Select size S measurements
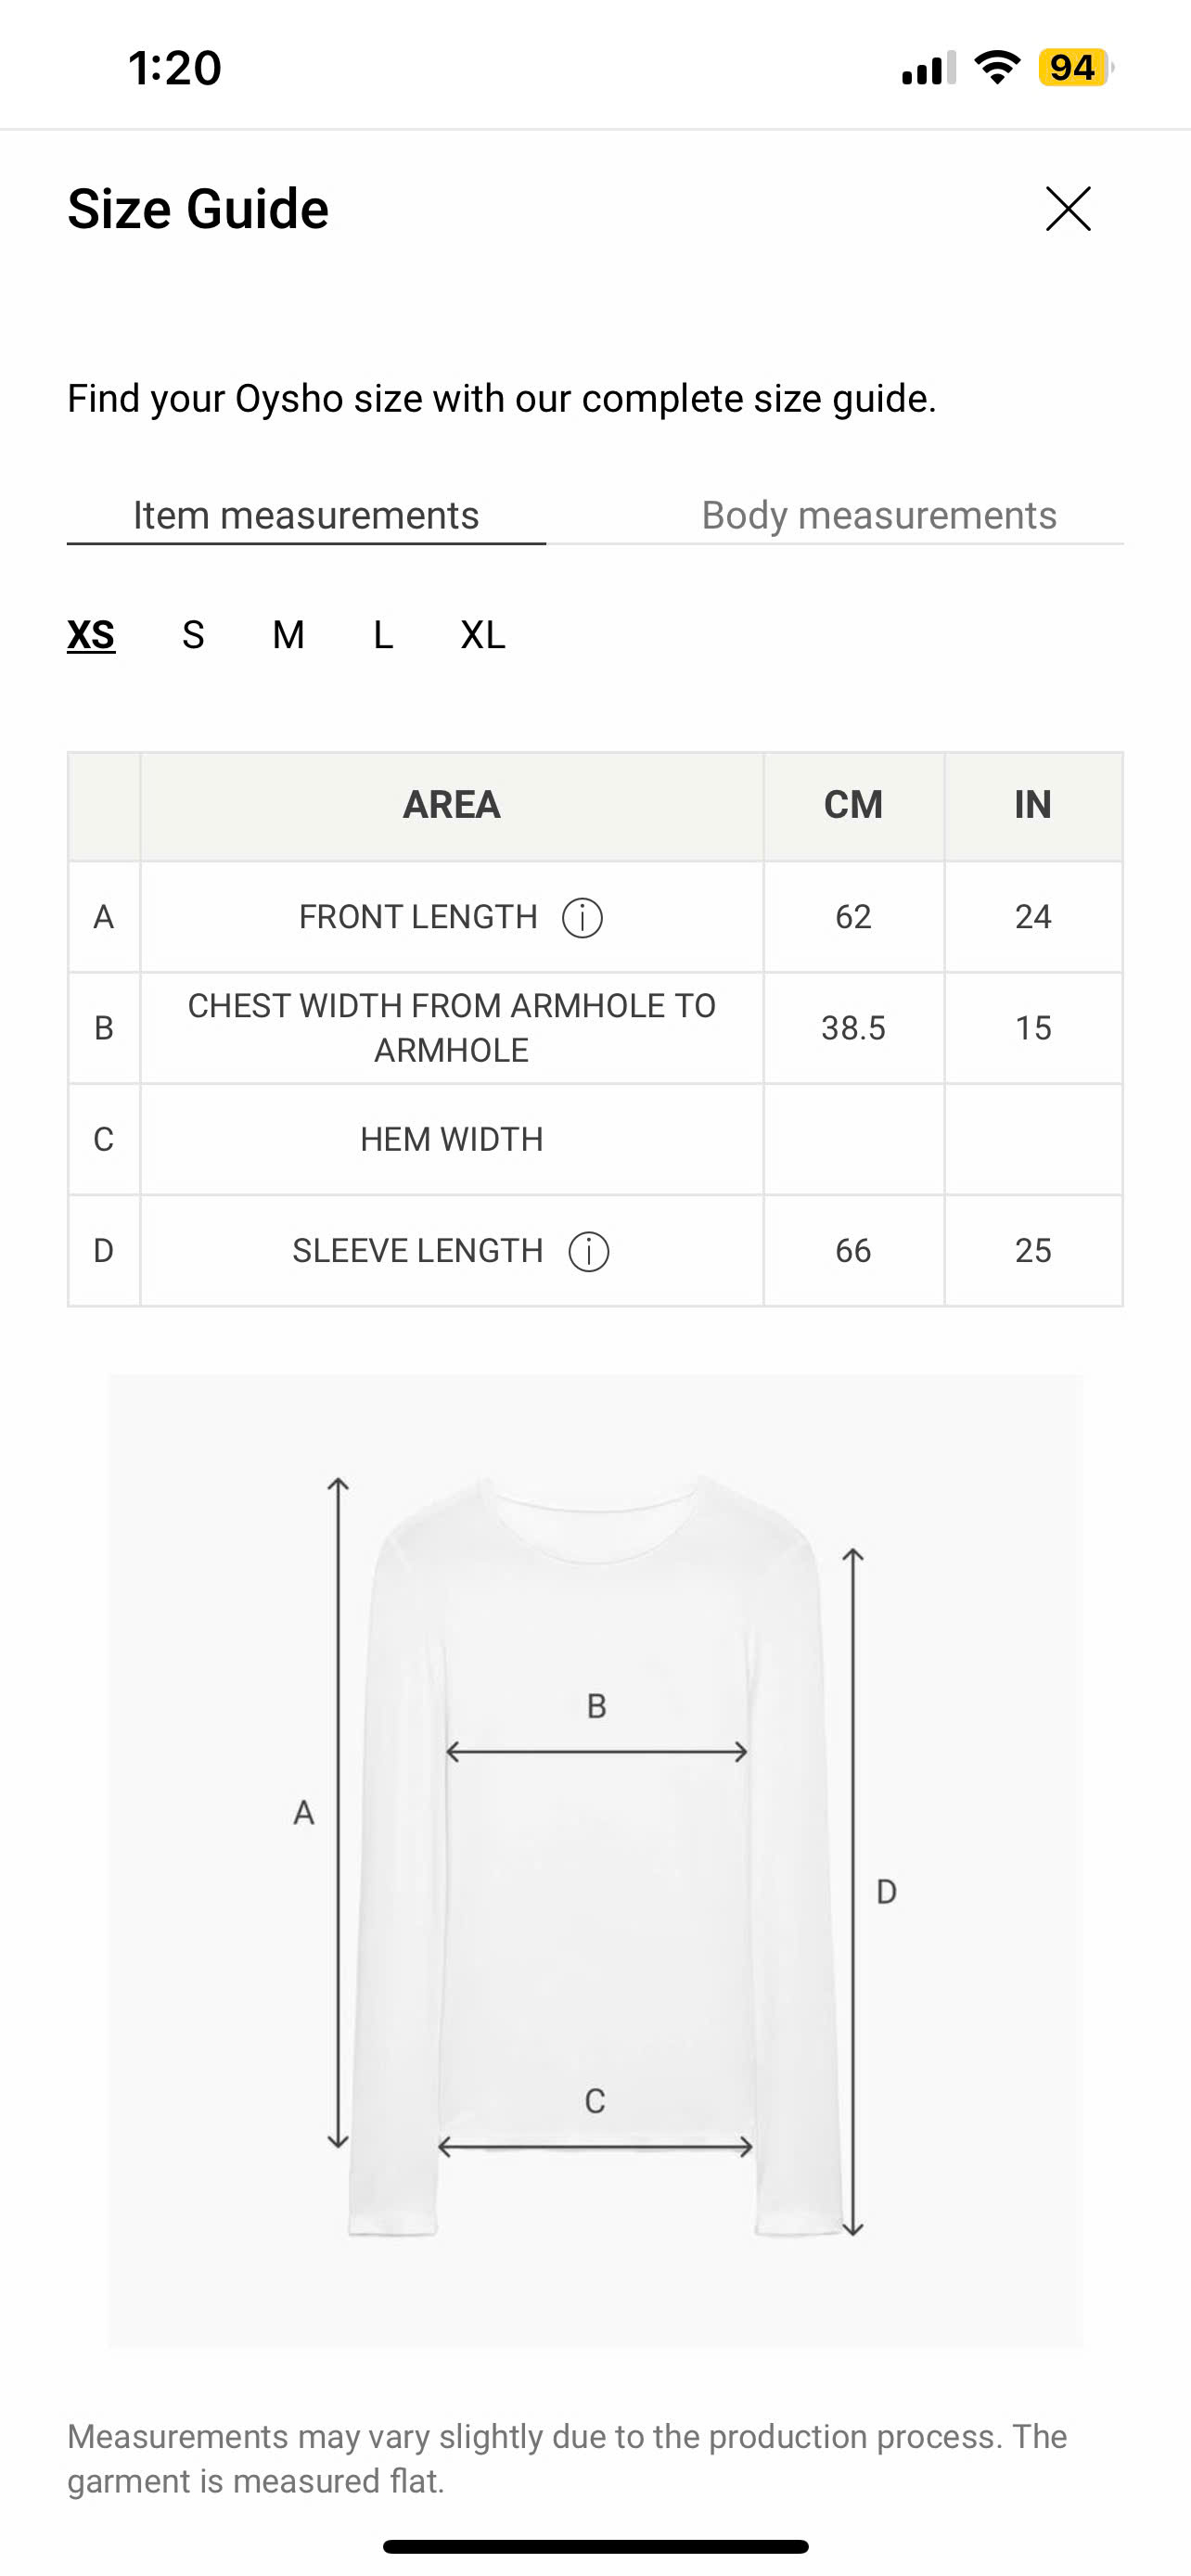The width and height of the screenshot is (1191, 2576). 193,635
